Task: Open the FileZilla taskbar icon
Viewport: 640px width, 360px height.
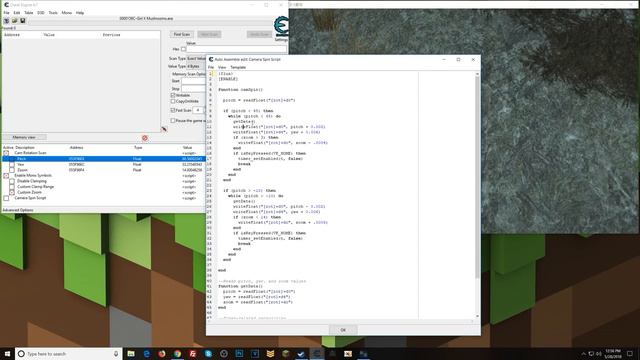Action: (x=193, y=353)
